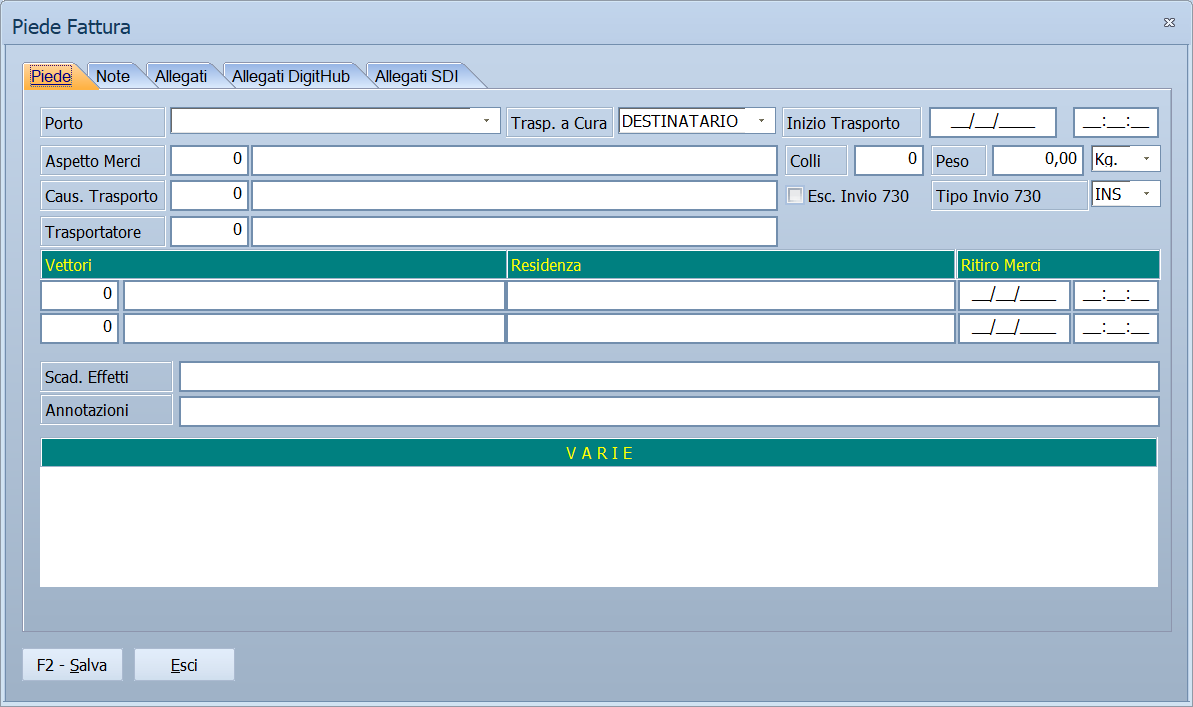Click the Trasportatore description field

tap(514, 231)
